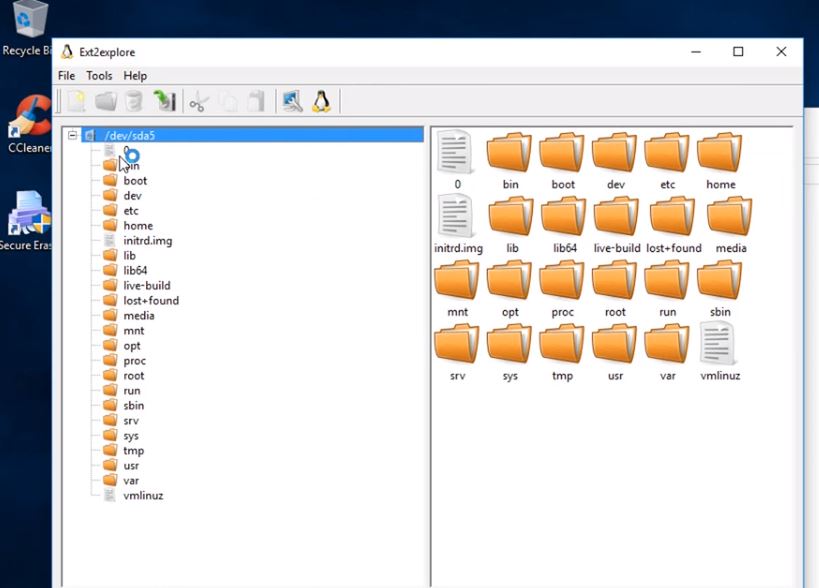This screenshot has height=588, width=819.
Task: Select the CCleaner desktop shortcut
Action: pos(29,124)
